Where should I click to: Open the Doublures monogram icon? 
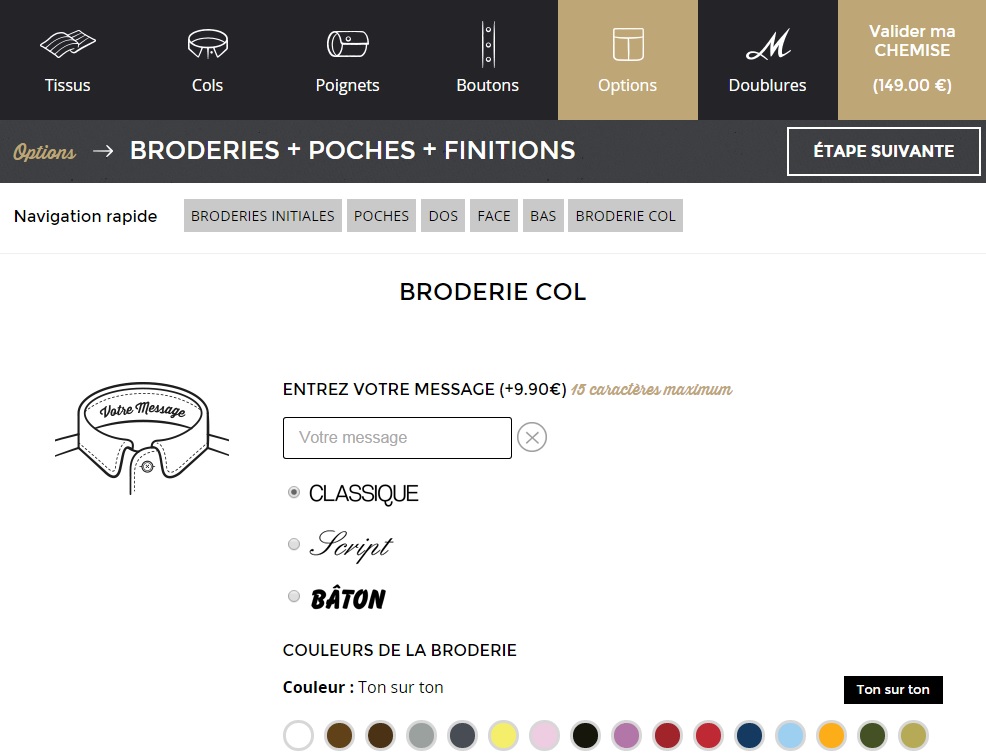click(768, 44)
